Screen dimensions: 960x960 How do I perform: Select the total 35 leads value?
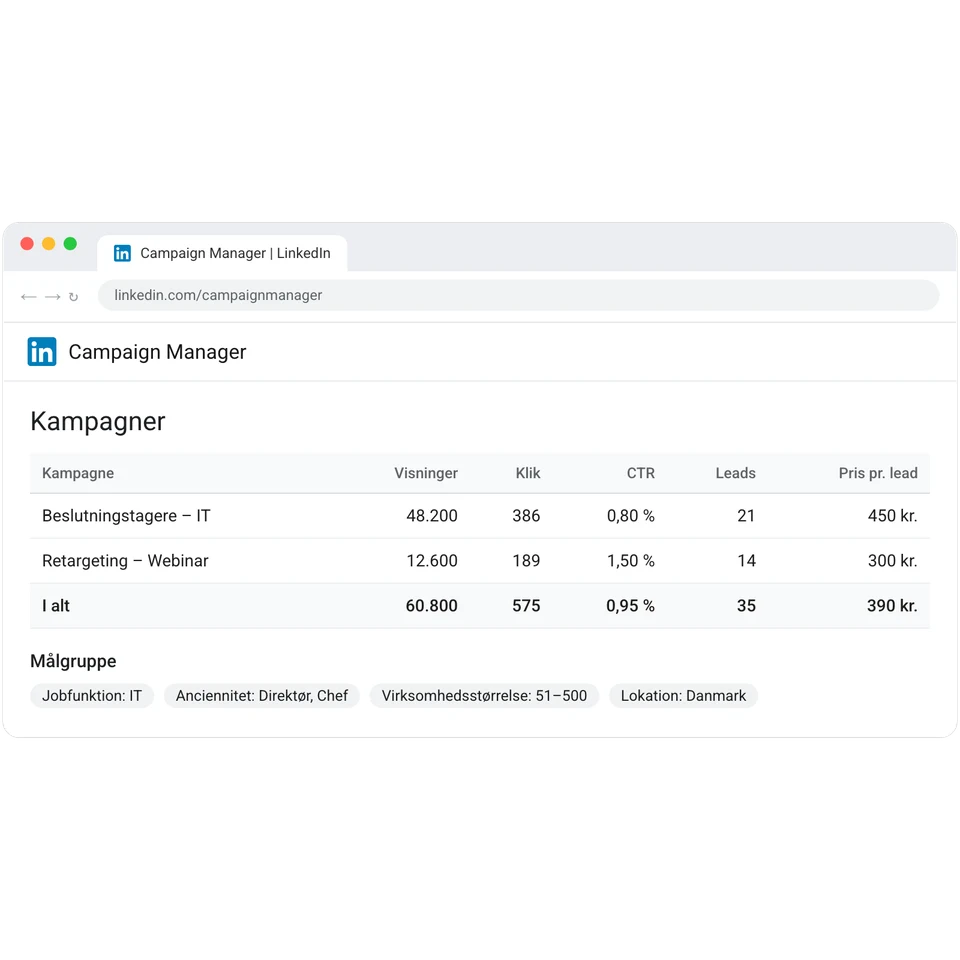(746, 606)
